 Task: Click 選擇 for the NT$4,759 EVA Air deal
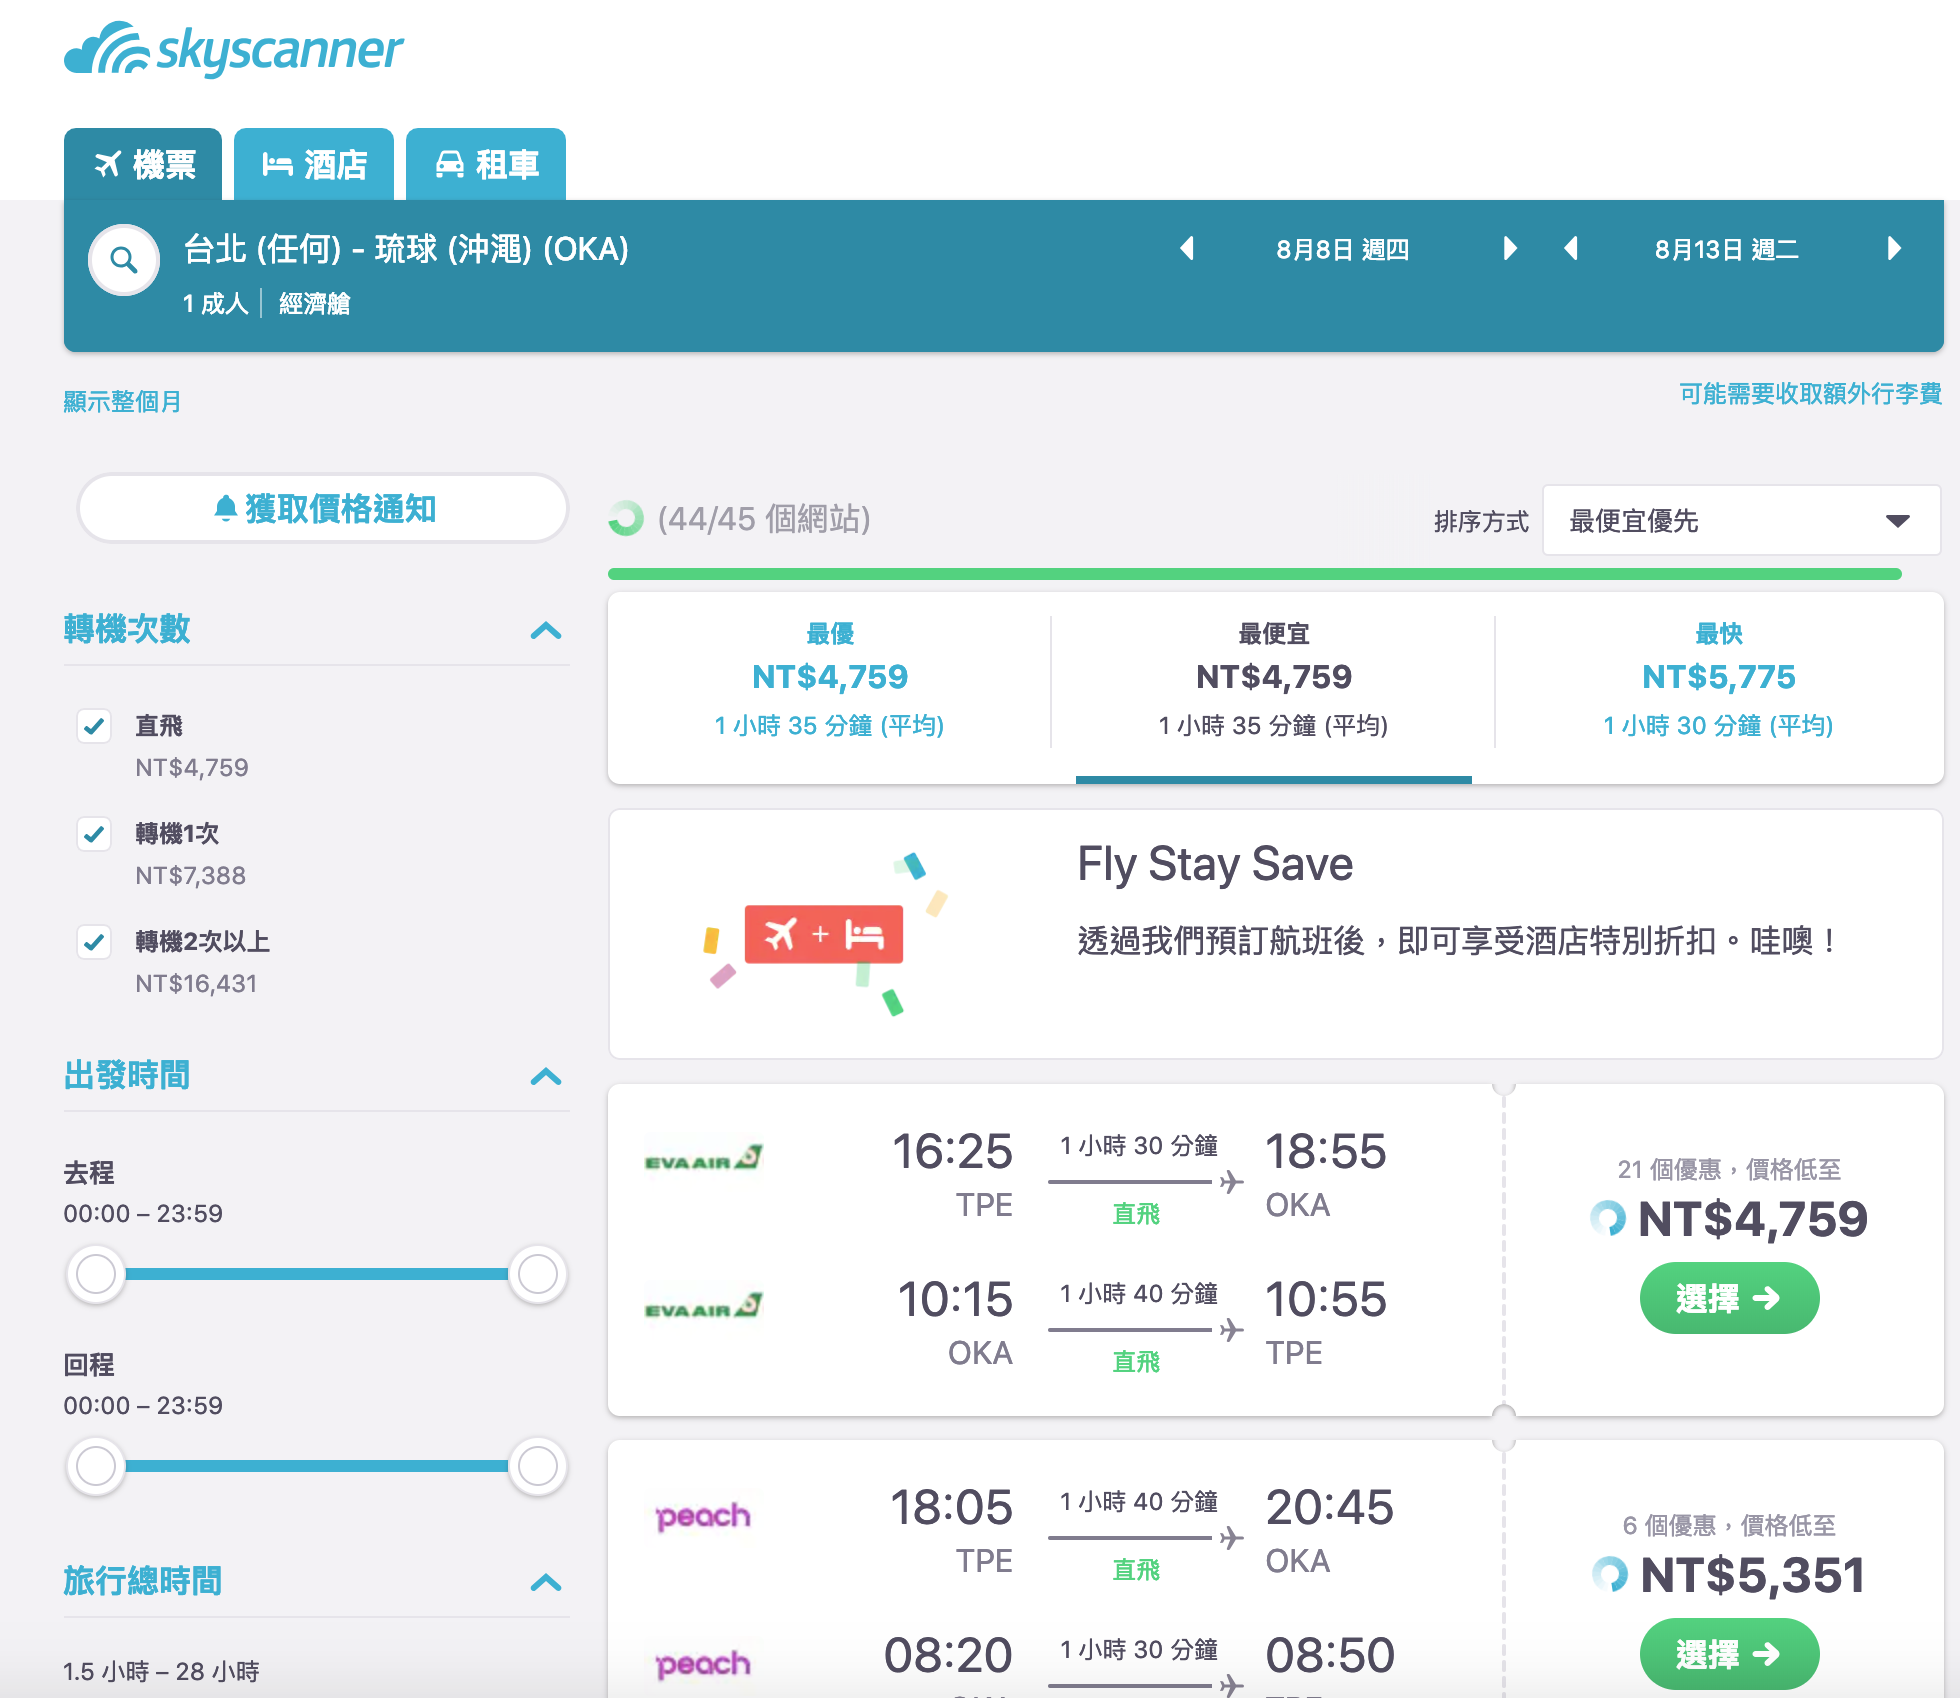(x=1729, y=1298)
